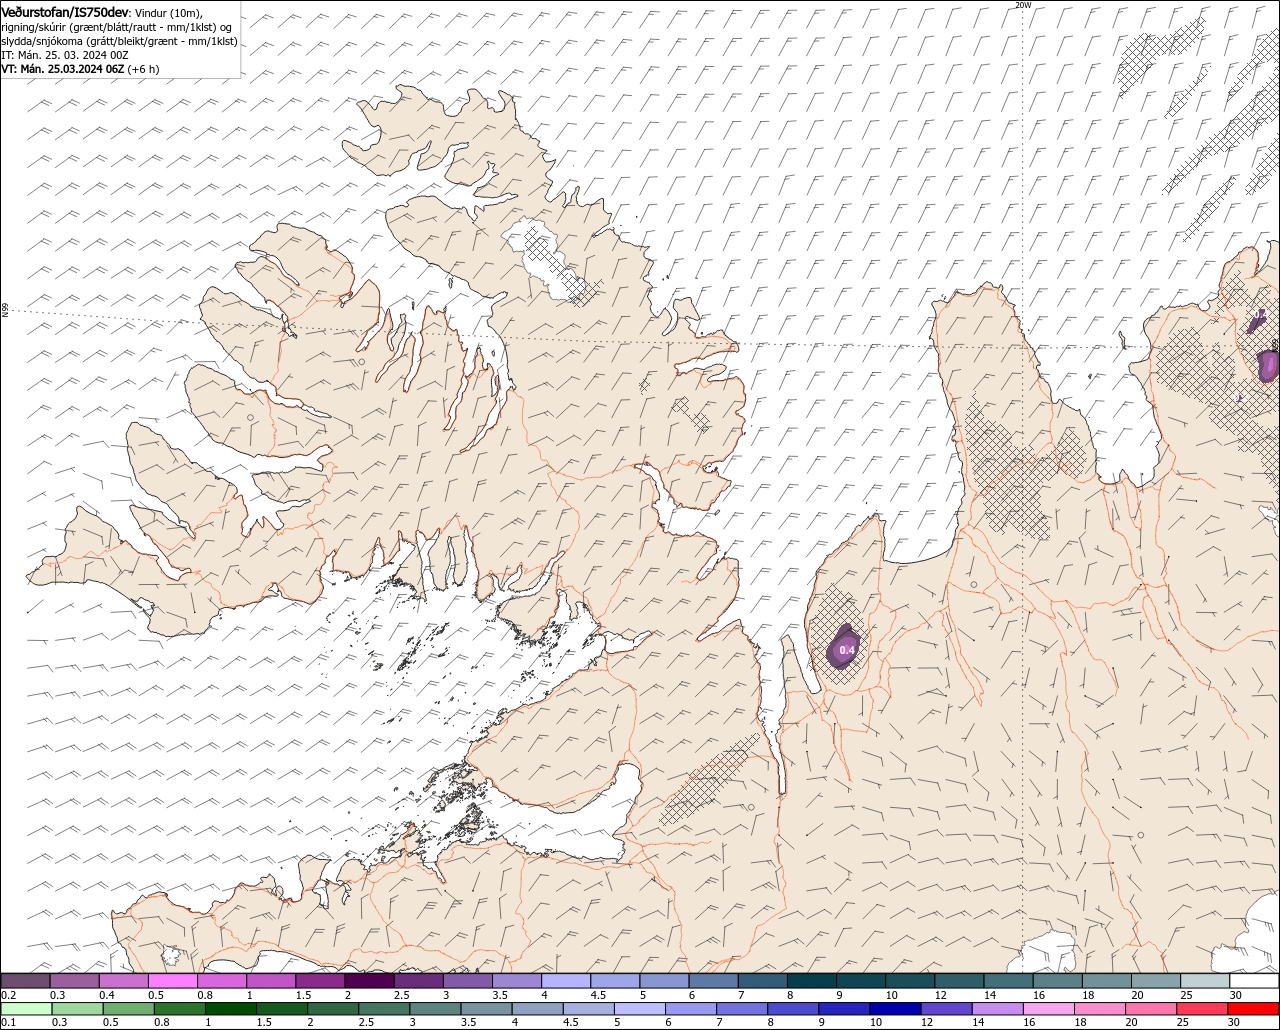Pick the grey-green 3–3.5 rain swatch
This screenshot has width=1280, height=1030.
(x=435, y=1009)
